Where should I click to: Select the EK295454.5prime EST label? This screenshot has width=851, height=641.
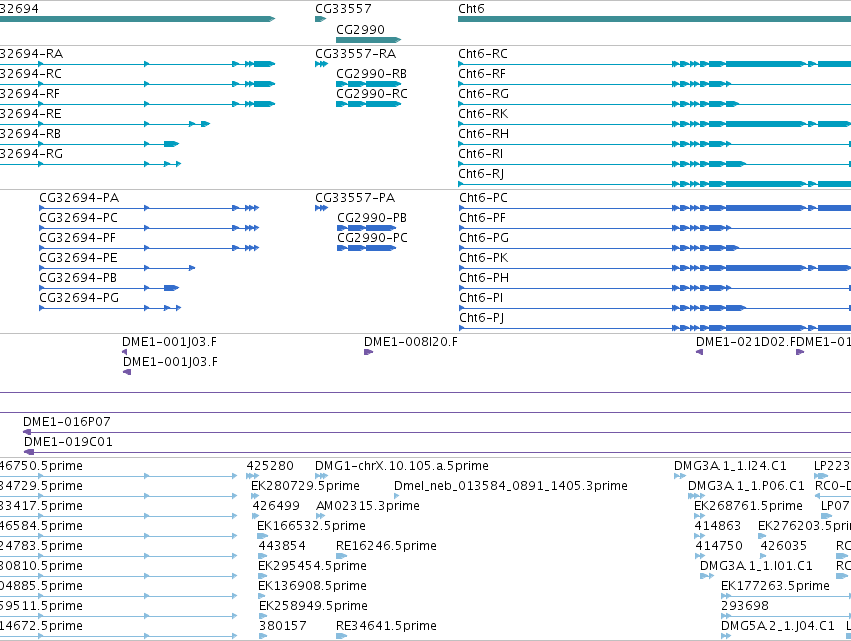pyautogui.click(x=313, y=566)
